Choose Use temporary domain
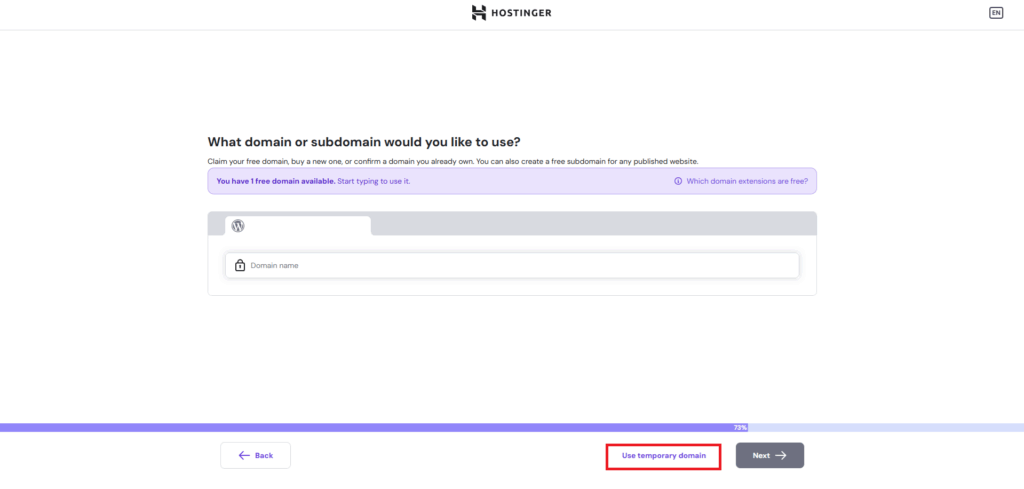The height and width of the screenshot is (489, 1024). tap(663, 456)
